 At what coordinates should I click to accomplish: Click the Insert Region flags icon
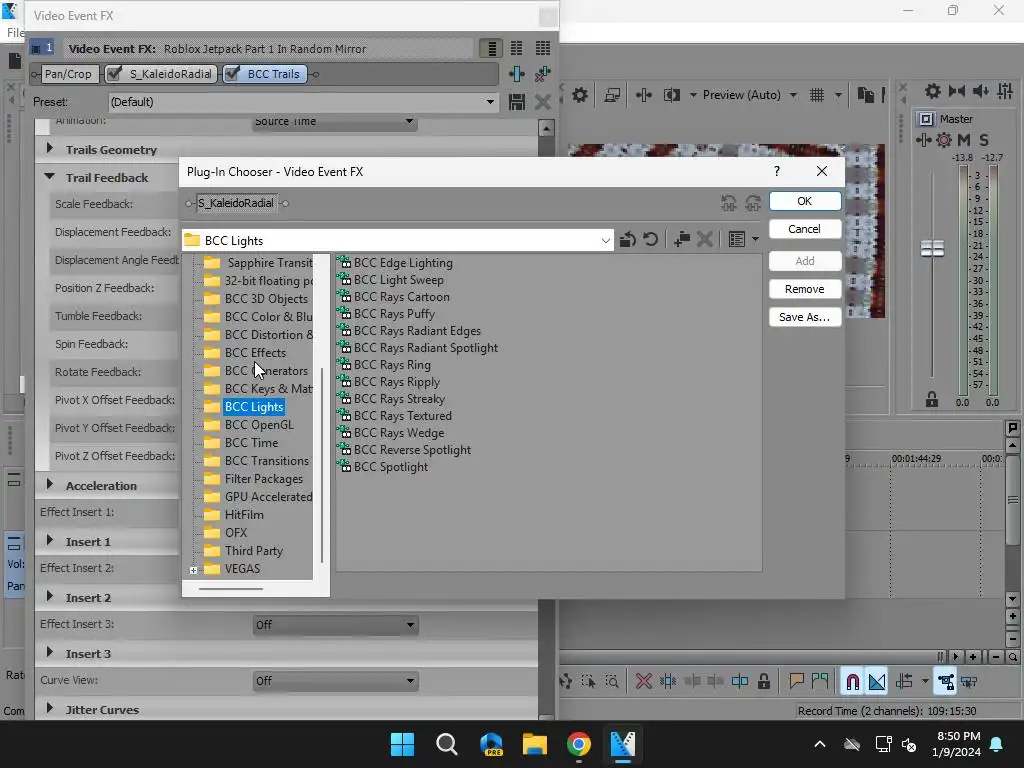click(820, 682)
